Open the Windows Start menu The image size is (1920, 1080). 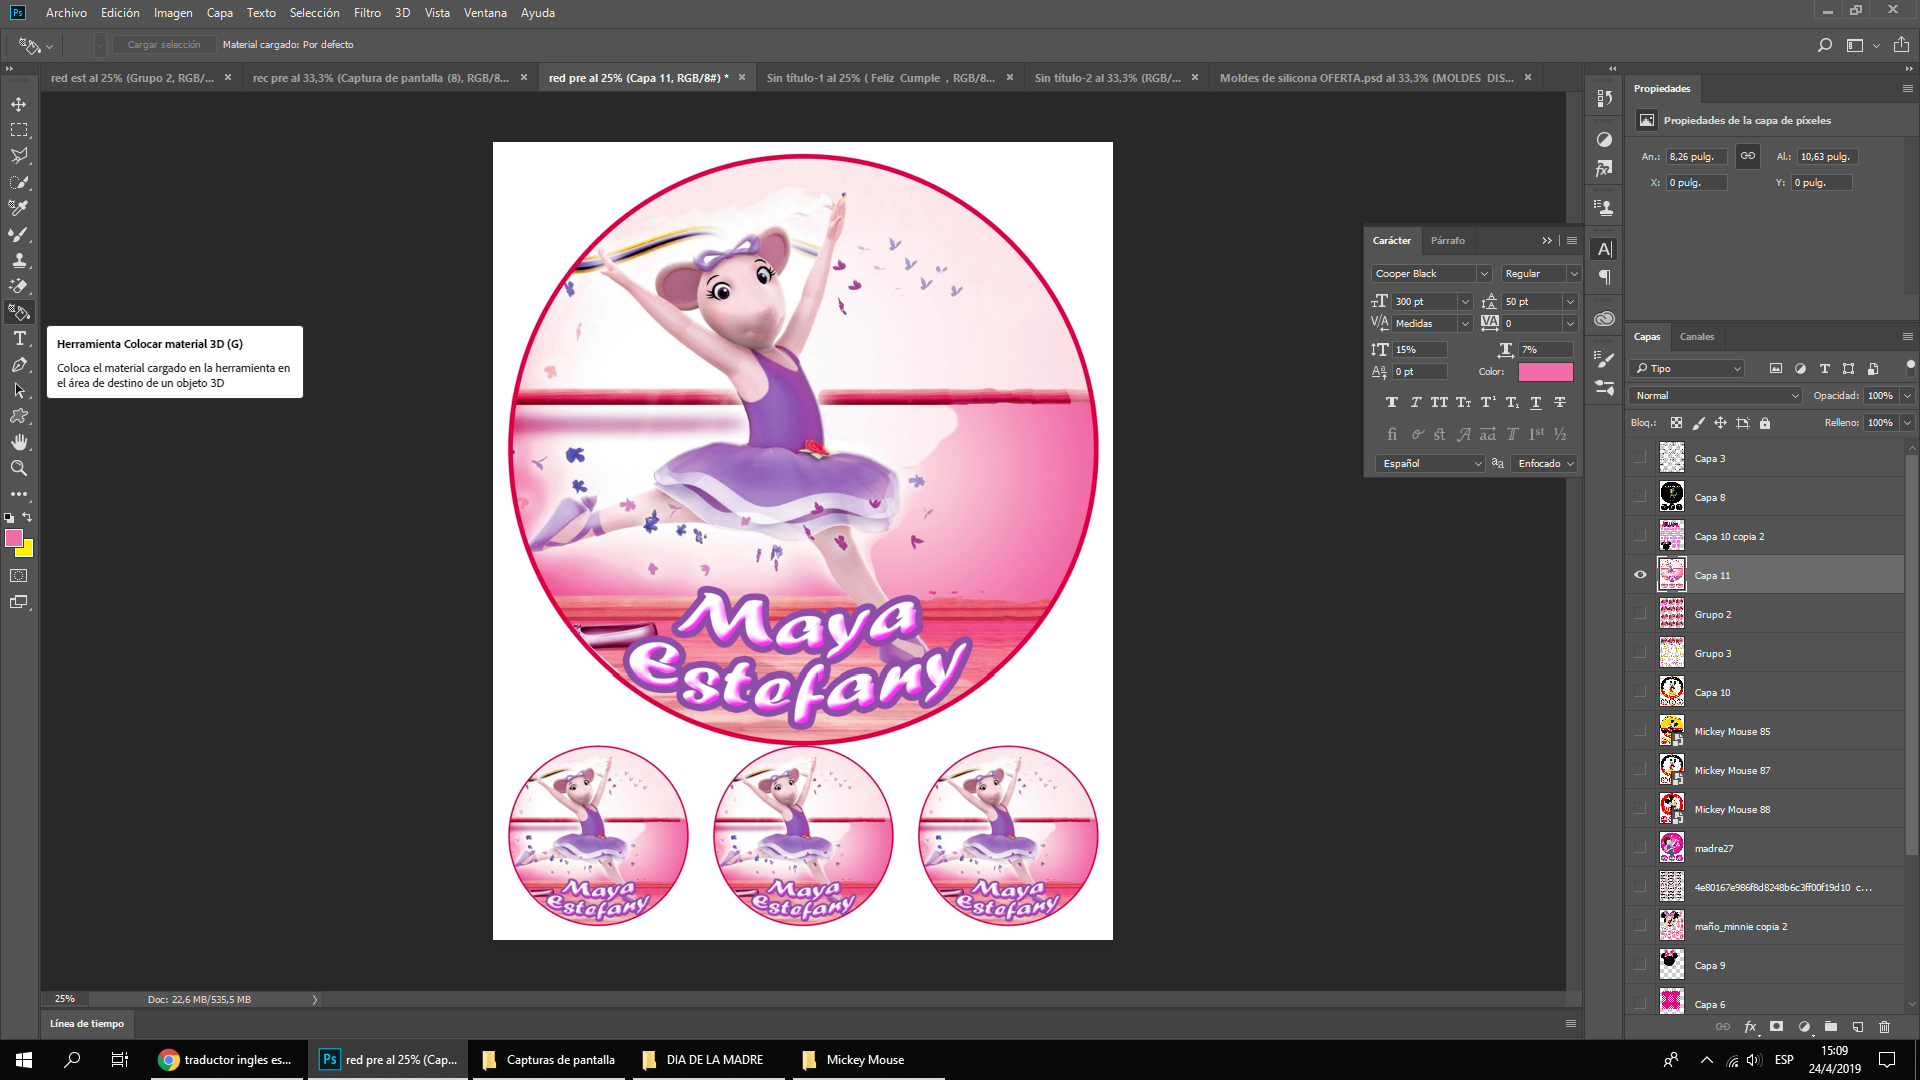pos(24,1060)
